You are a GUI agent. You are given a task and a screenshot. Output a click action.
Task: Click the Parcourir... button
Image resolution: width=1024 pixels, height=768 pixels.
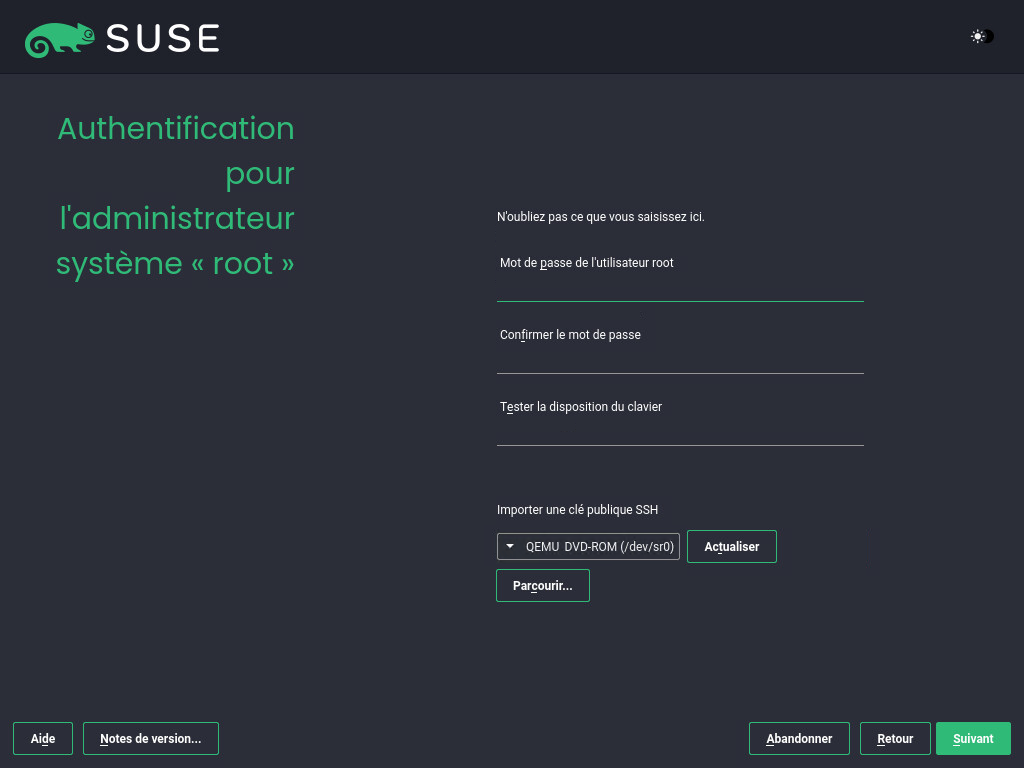click(543, 585)
